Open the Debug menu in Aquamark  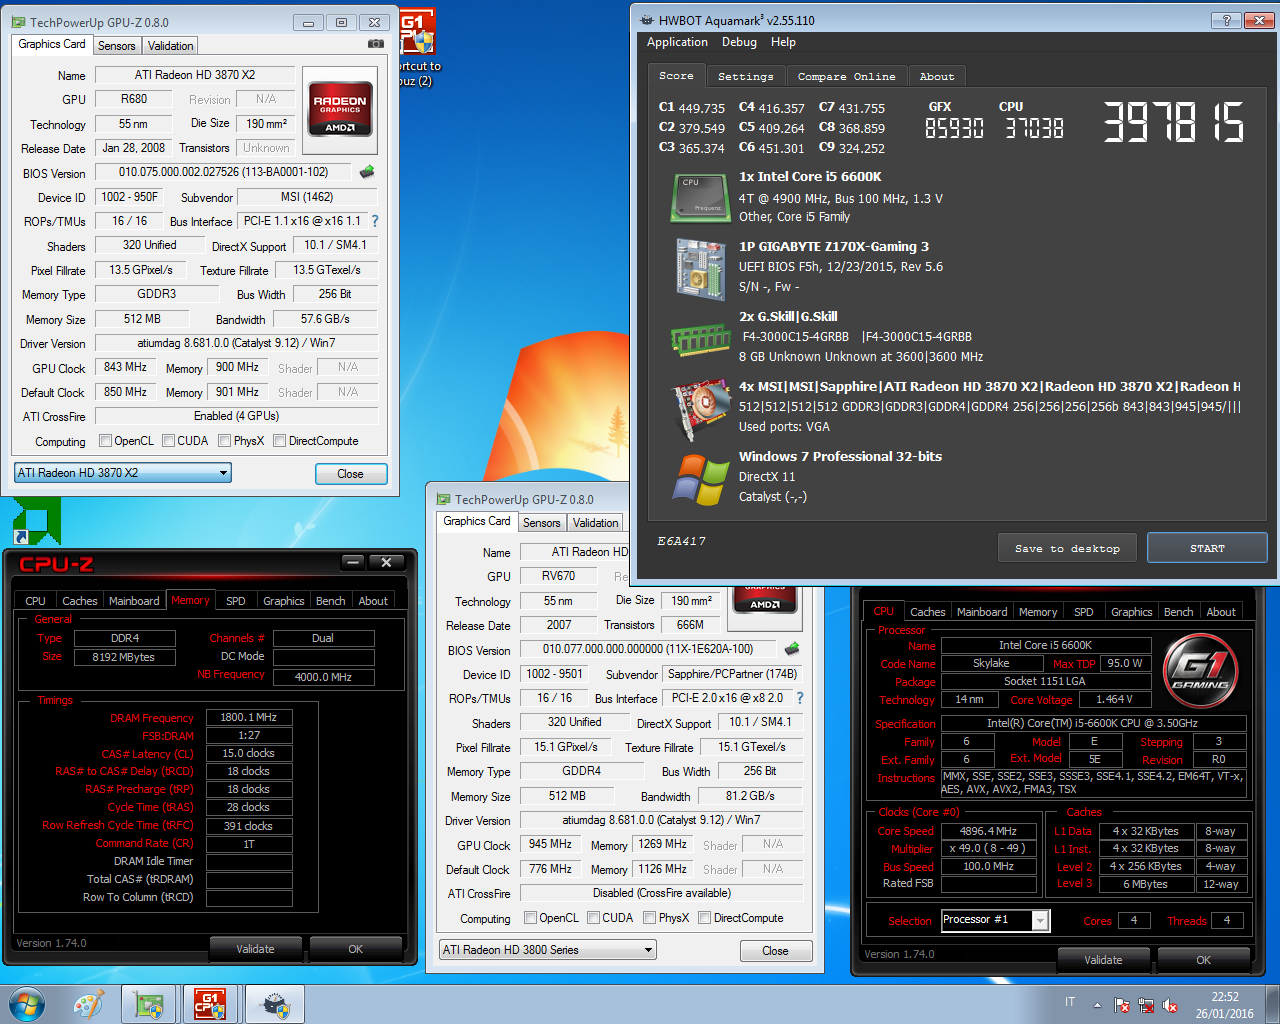pos(739,42)
